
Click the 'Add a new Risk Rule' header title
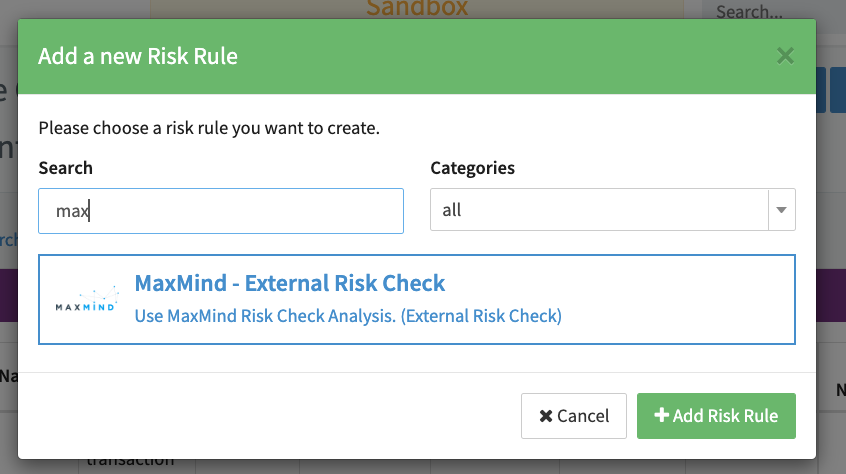(x=138, y=56)
